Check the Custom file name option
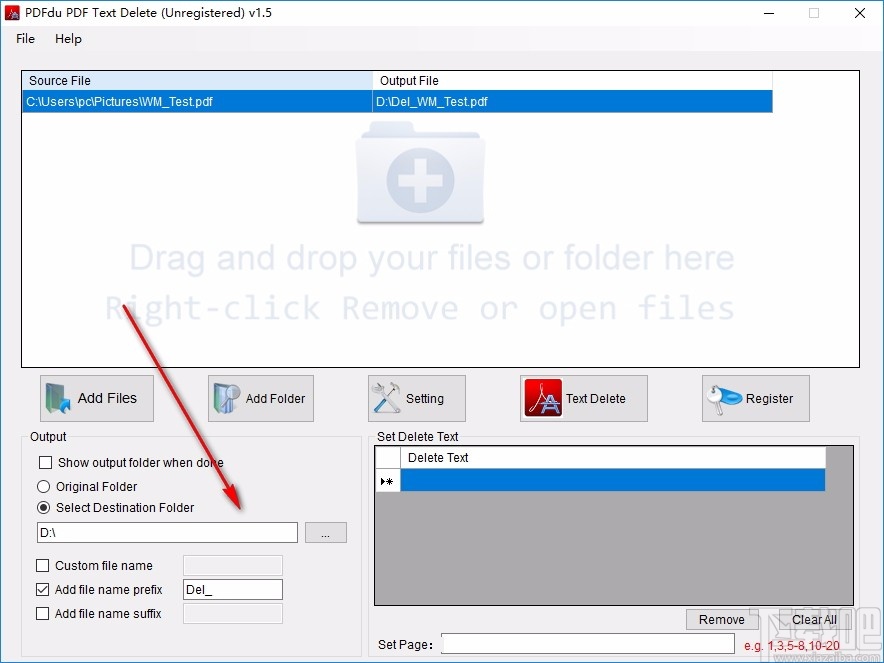 pyautogui.click(x=43, y=565)
